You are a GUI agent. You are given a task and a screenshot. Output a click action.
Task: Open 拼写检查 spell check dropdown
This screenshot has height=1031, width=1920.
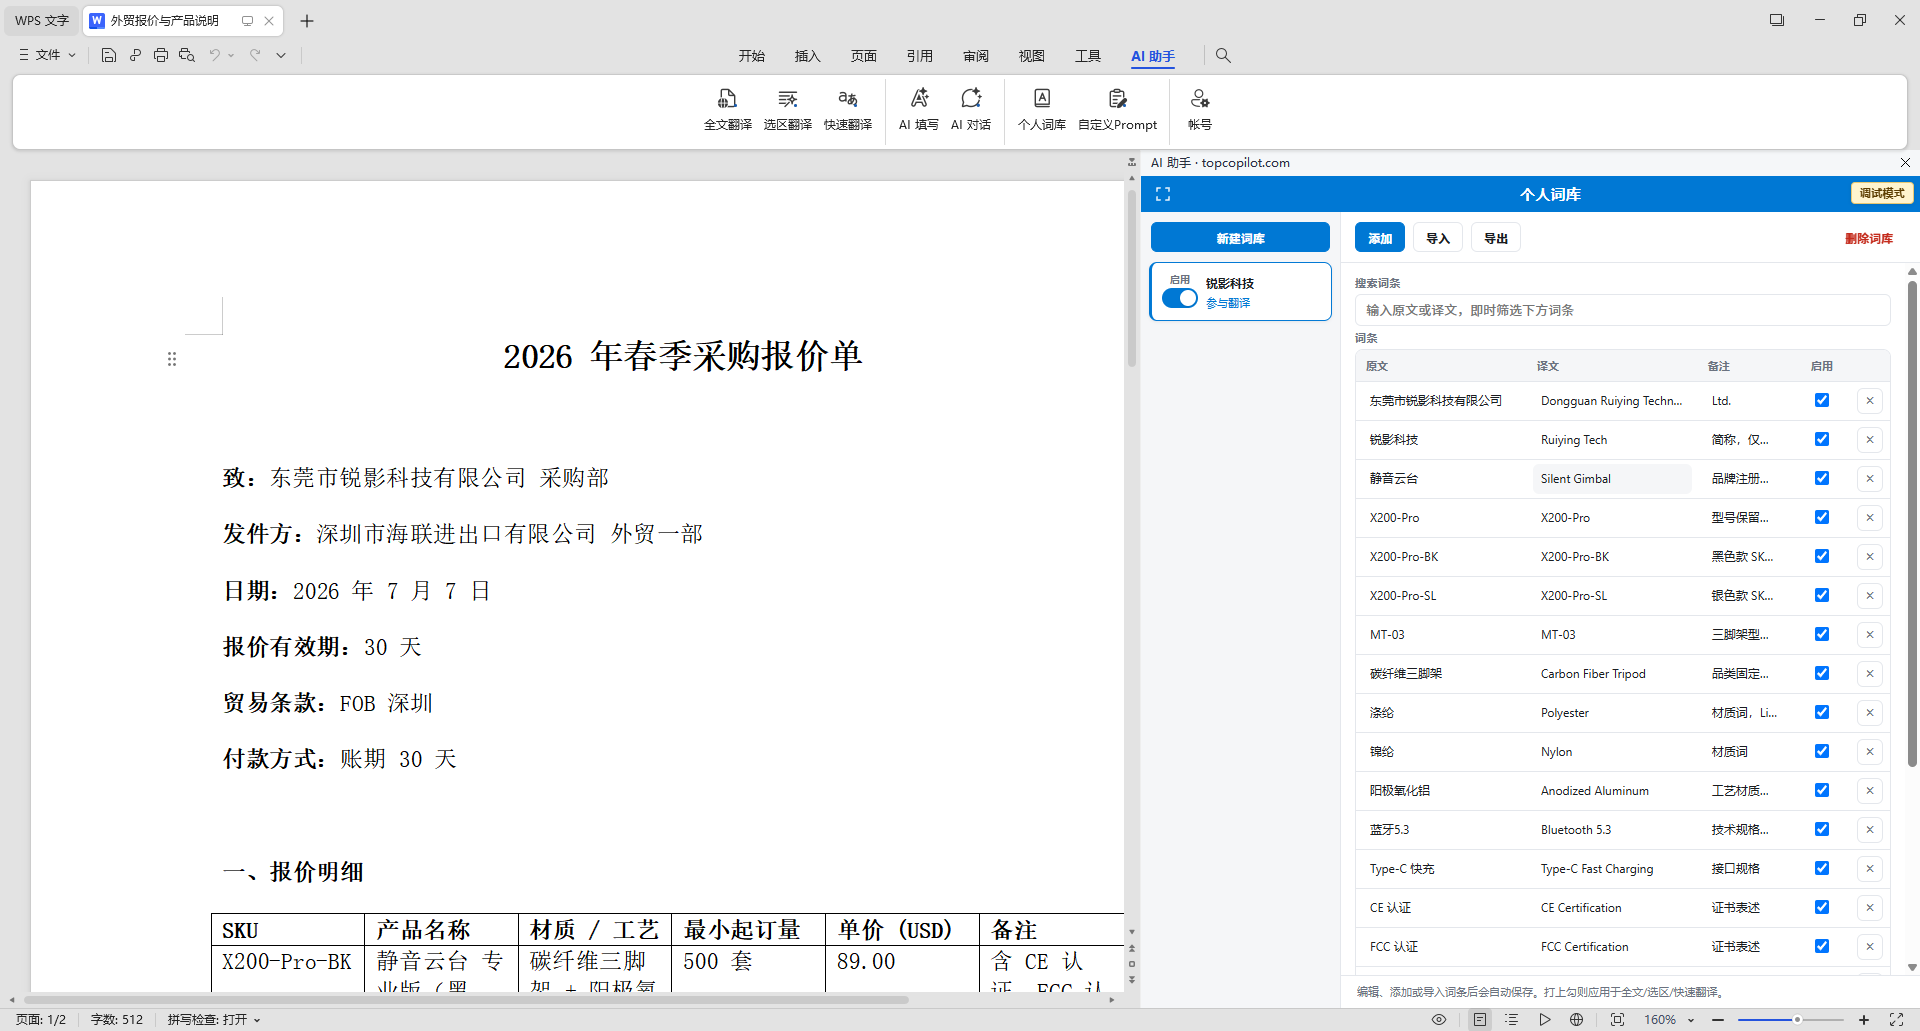(x=214, y=1020)
